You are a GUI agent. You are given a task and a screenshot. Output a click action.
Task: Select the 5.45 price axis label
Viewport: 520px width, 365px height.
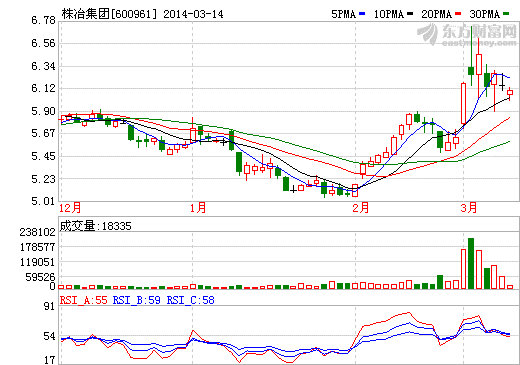(43, 156)
